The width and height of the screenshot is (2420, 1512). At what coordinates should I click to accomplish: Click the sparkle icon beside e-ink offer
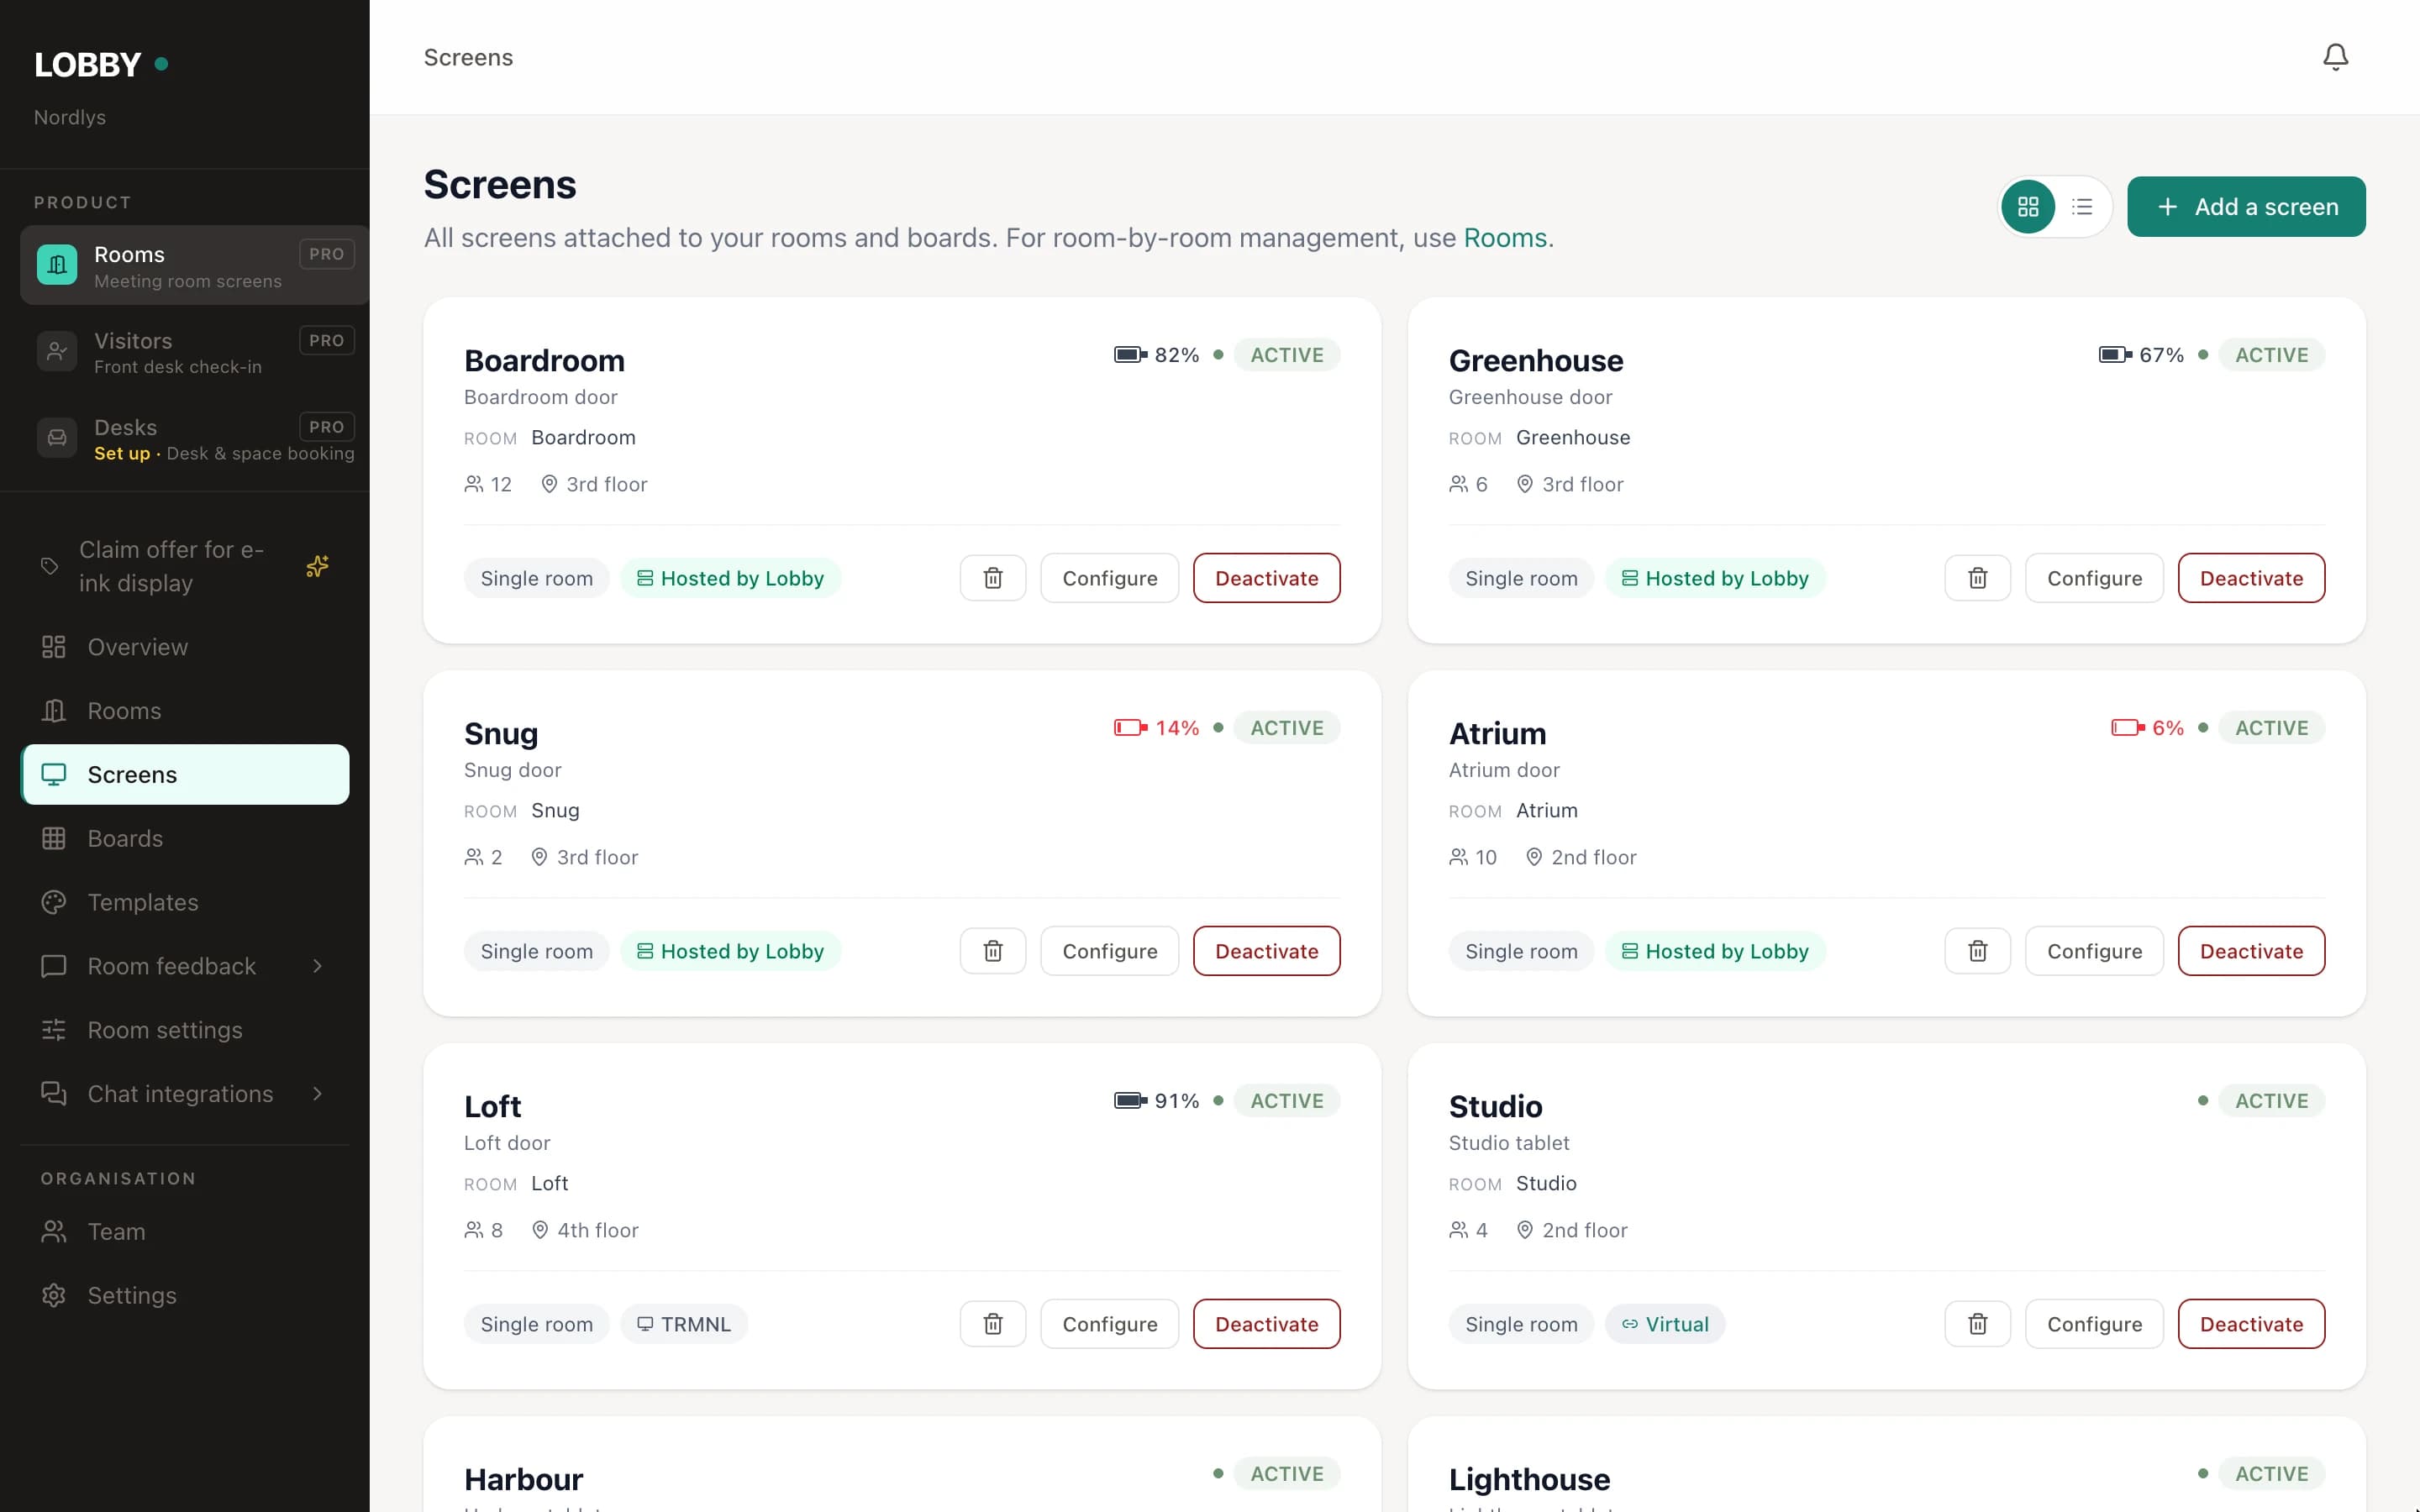317,566
